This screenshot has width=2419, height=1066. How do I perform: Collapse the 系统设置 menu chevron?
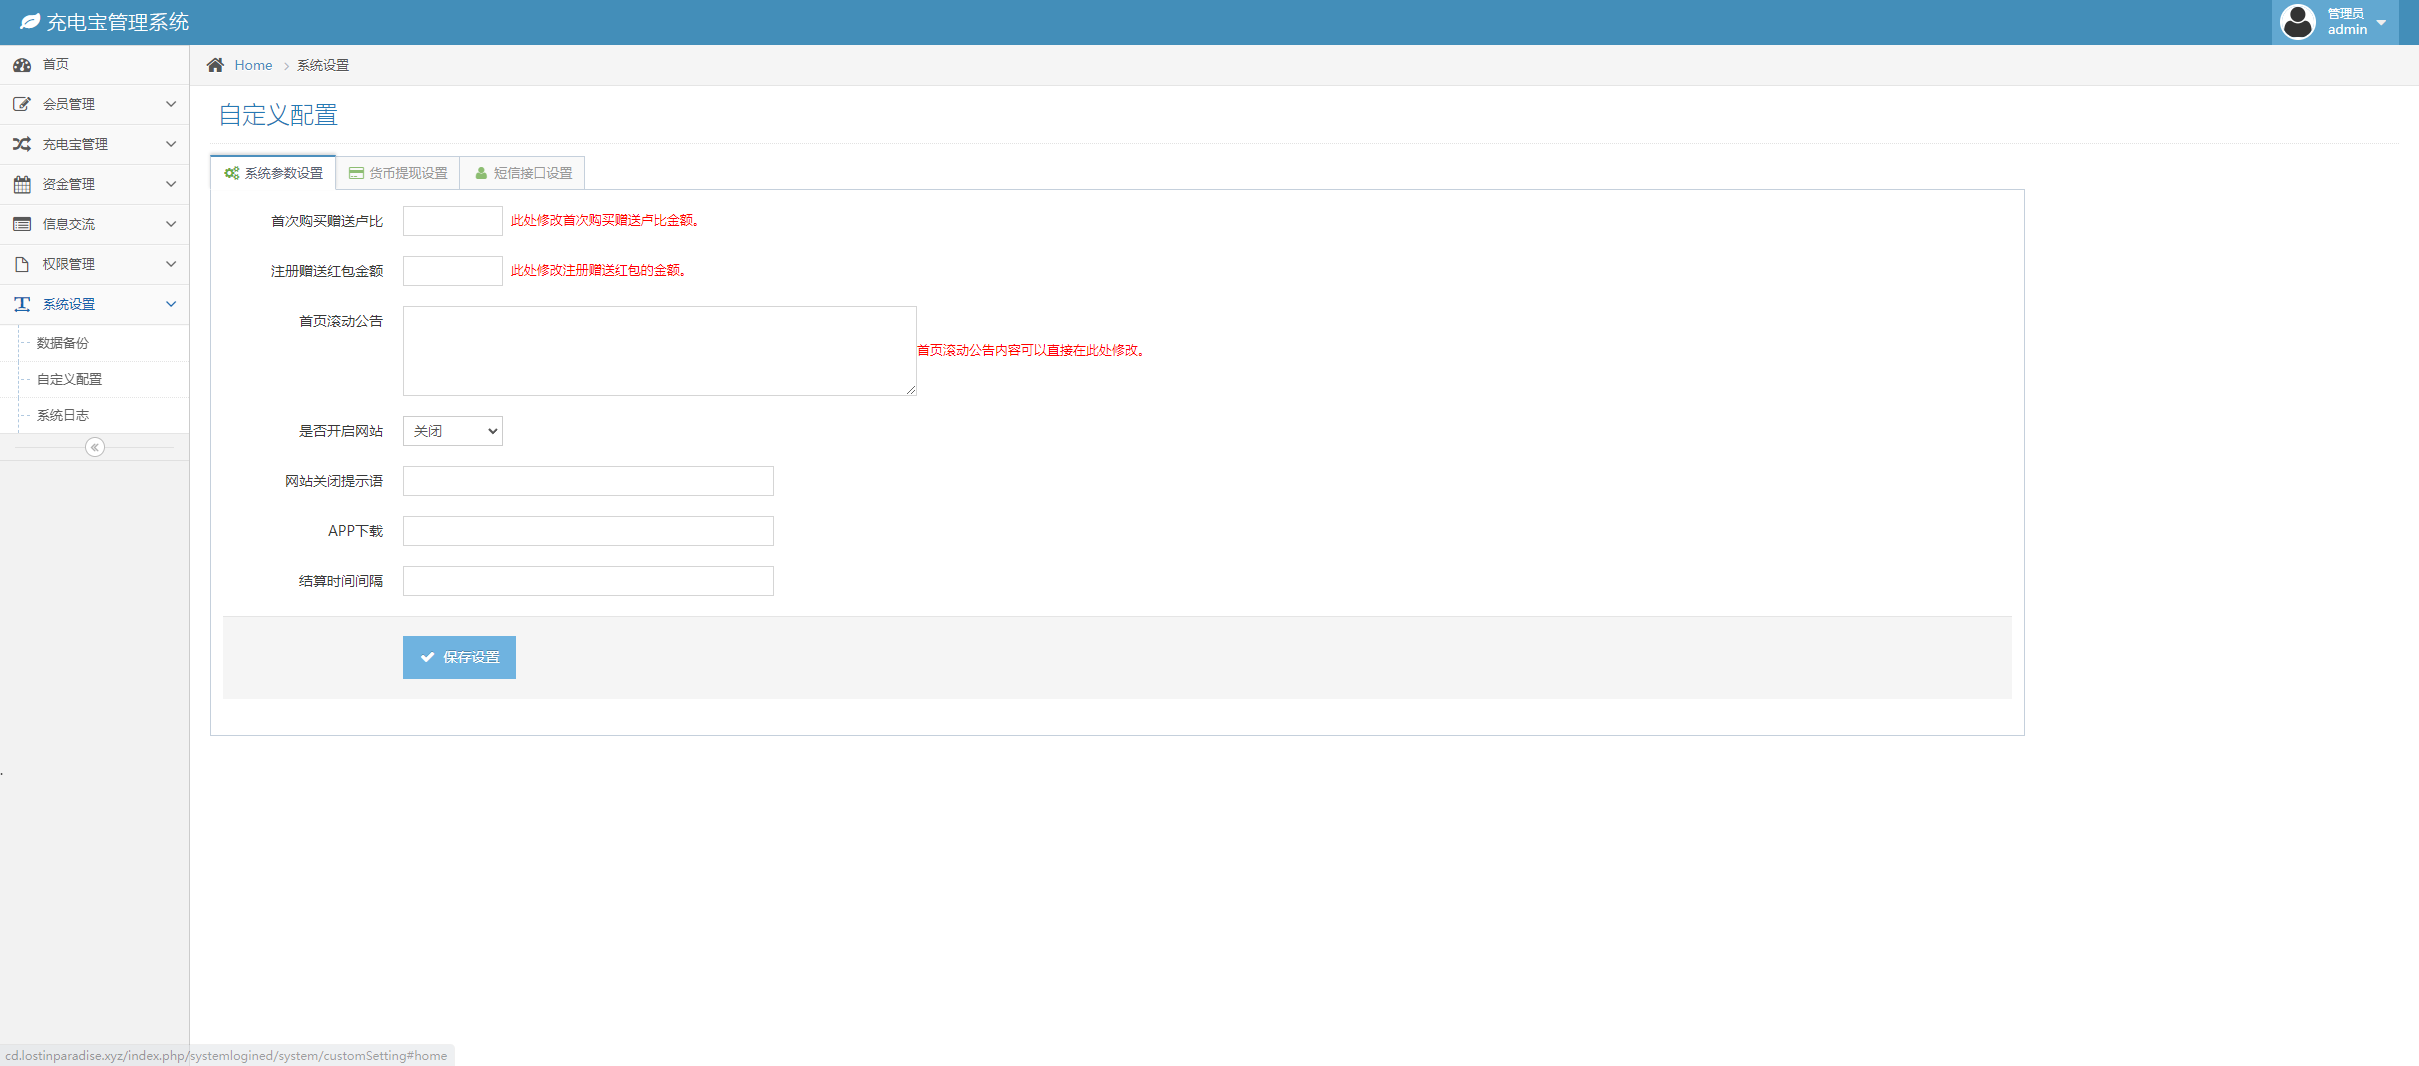(x=171, y=304)
